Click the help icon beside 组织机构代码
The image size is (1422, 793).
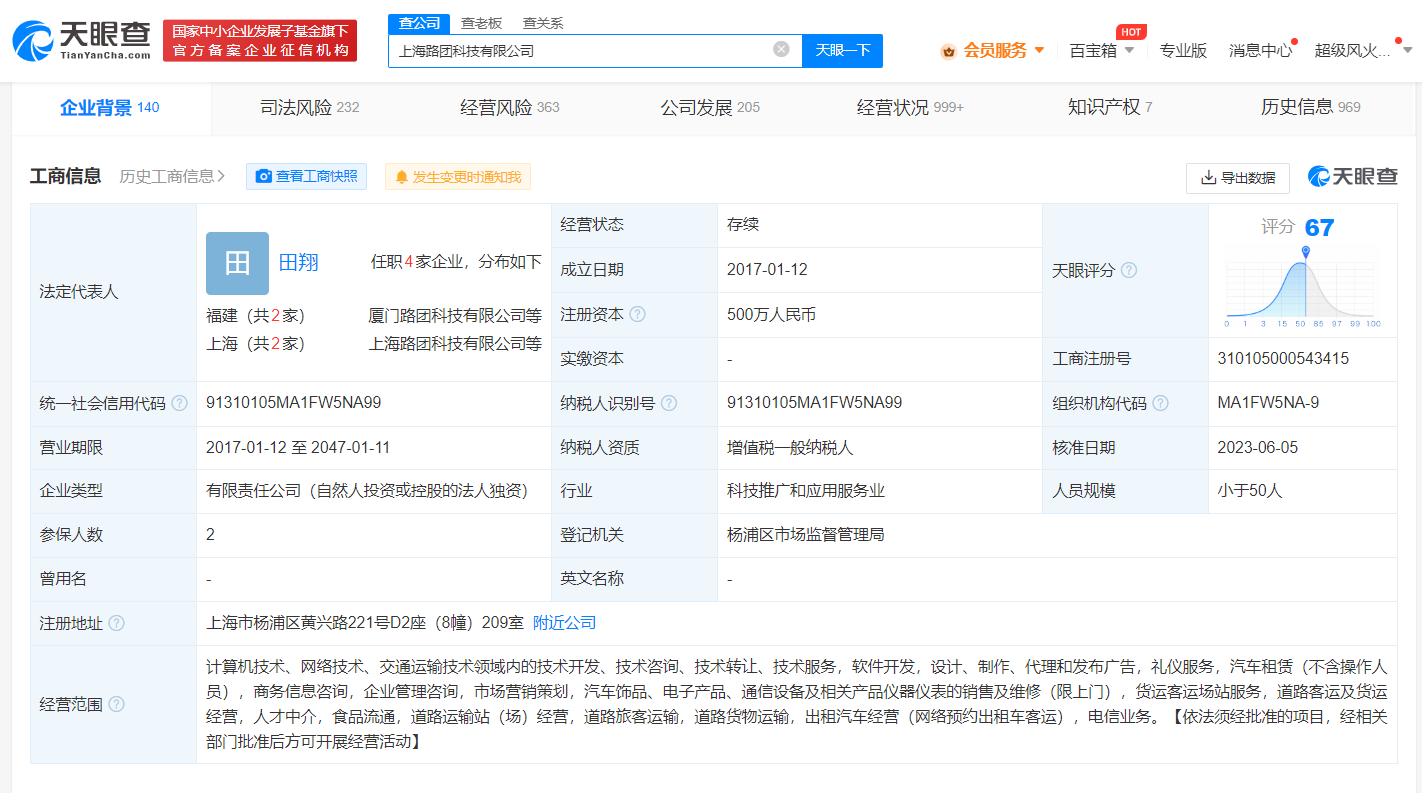pos(1160,403)
